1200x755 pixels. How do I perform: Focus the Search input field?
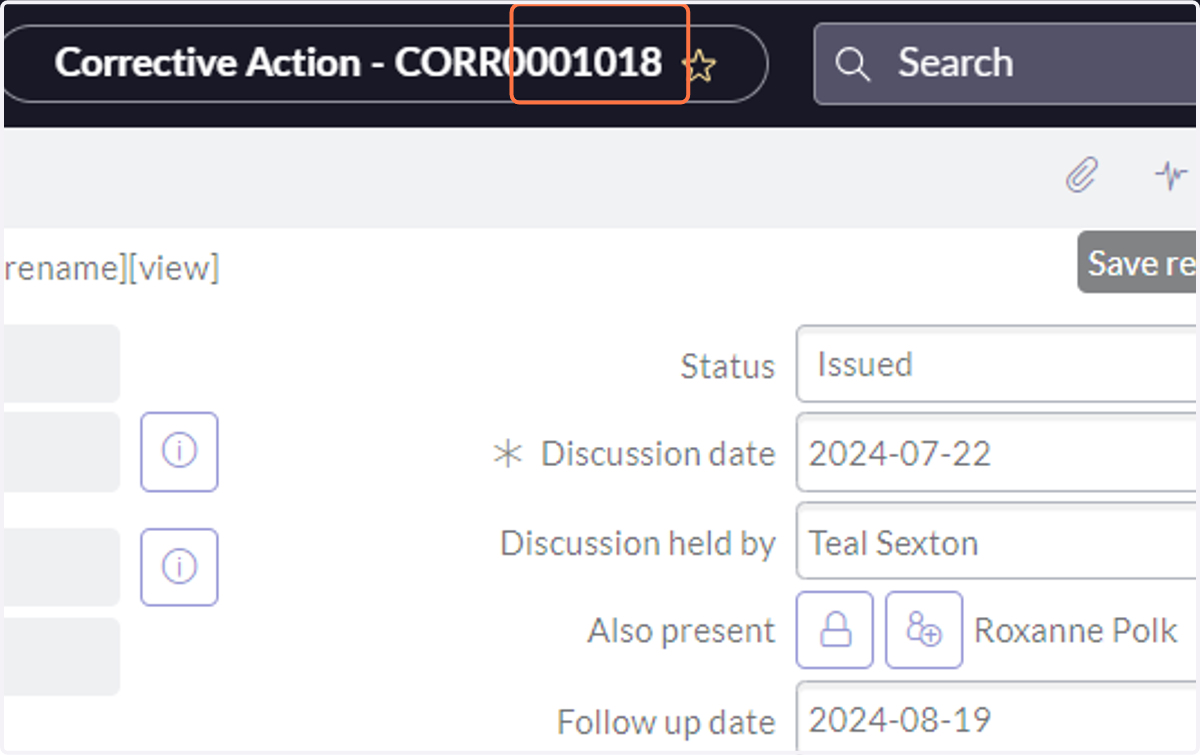pyautogui.click(x=1007, y=64)
